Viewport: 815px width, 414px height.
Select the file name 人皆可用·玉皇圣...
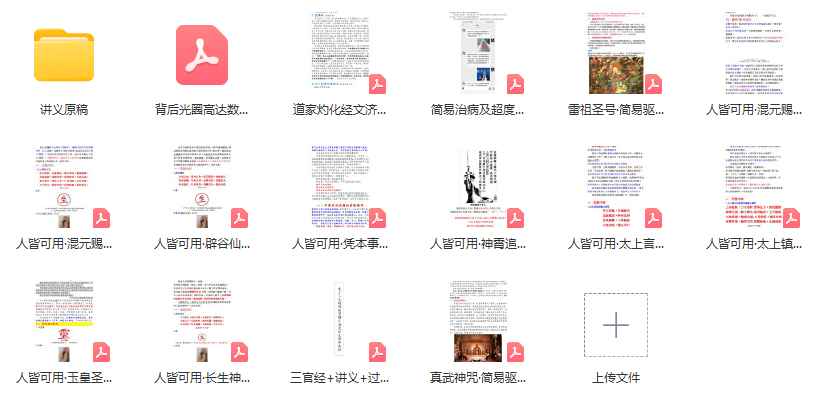[64, 378]
